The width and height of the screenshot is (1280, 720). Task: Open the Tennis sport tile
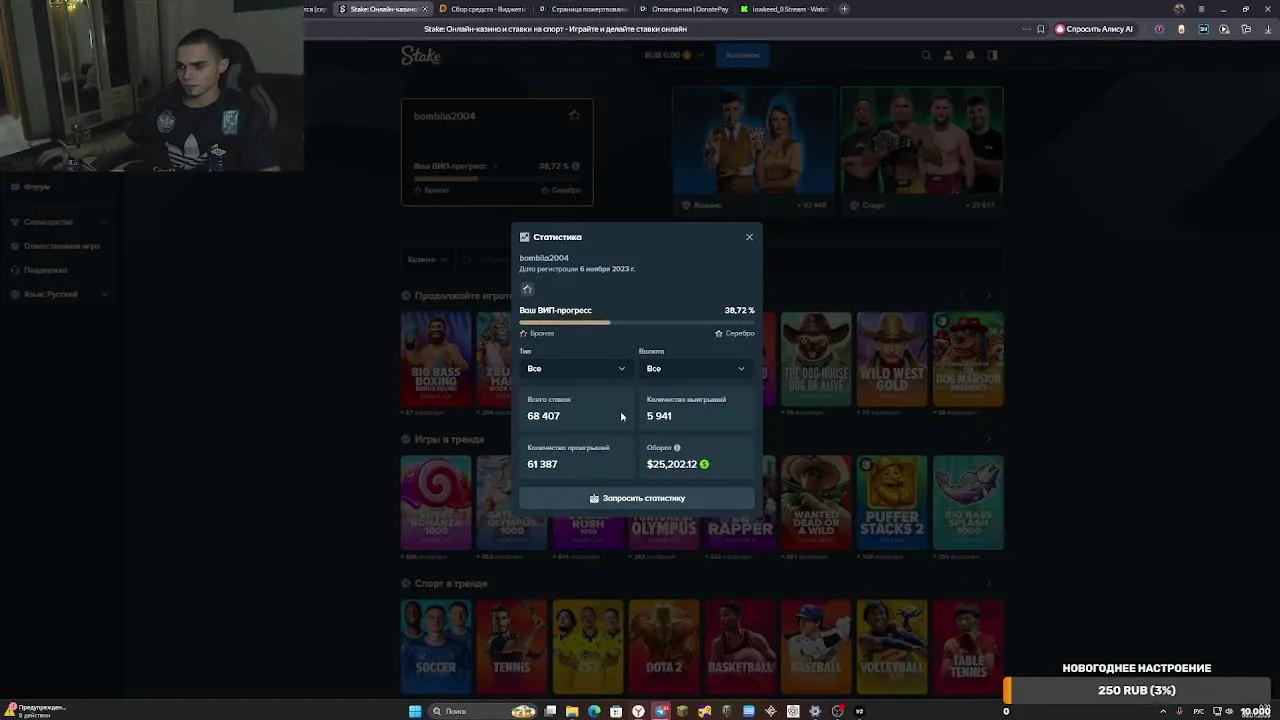tap(512, 646)
